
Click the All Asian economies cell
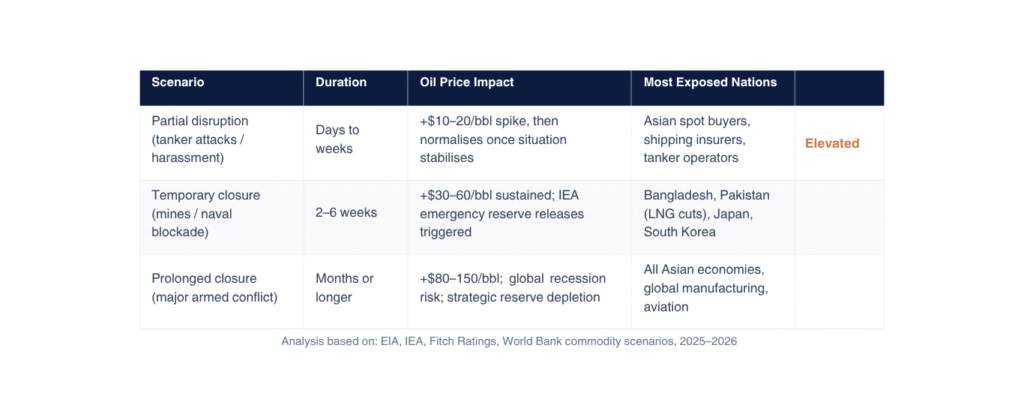(x=705, y=287)
